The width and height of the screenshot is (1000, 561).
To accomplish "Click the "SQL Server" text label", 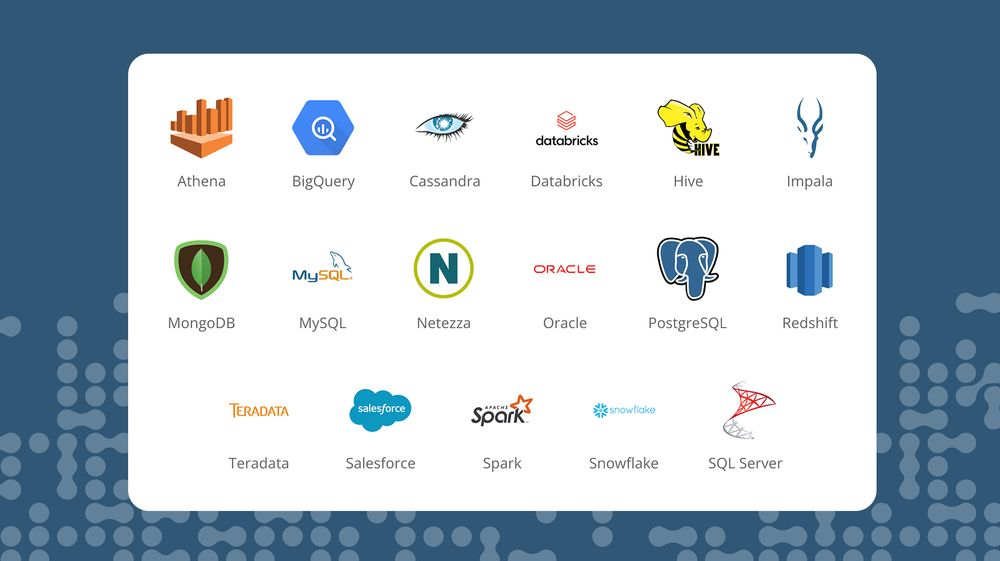I will [745, 463].
